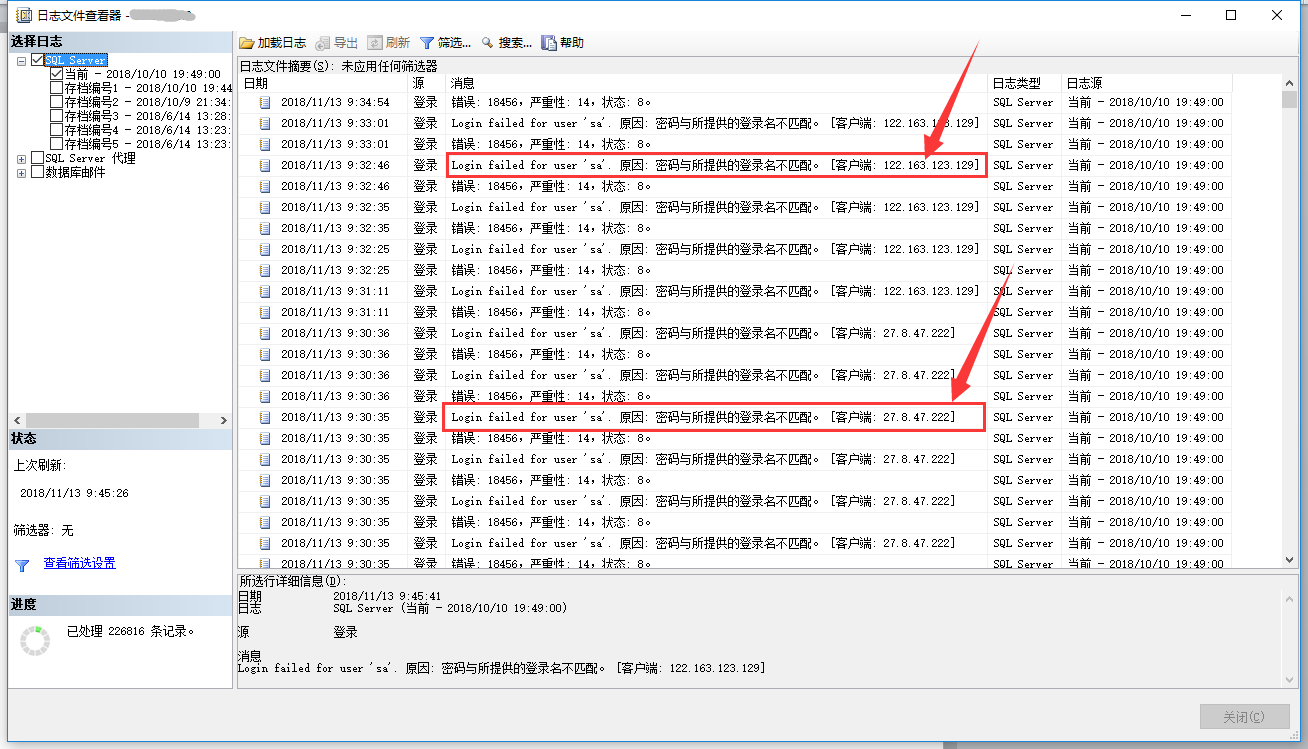The width and height of the screenshot is (1308, 749).
Task: Click the details pane scrollbar up arrow
Action: pos(1290,598)
